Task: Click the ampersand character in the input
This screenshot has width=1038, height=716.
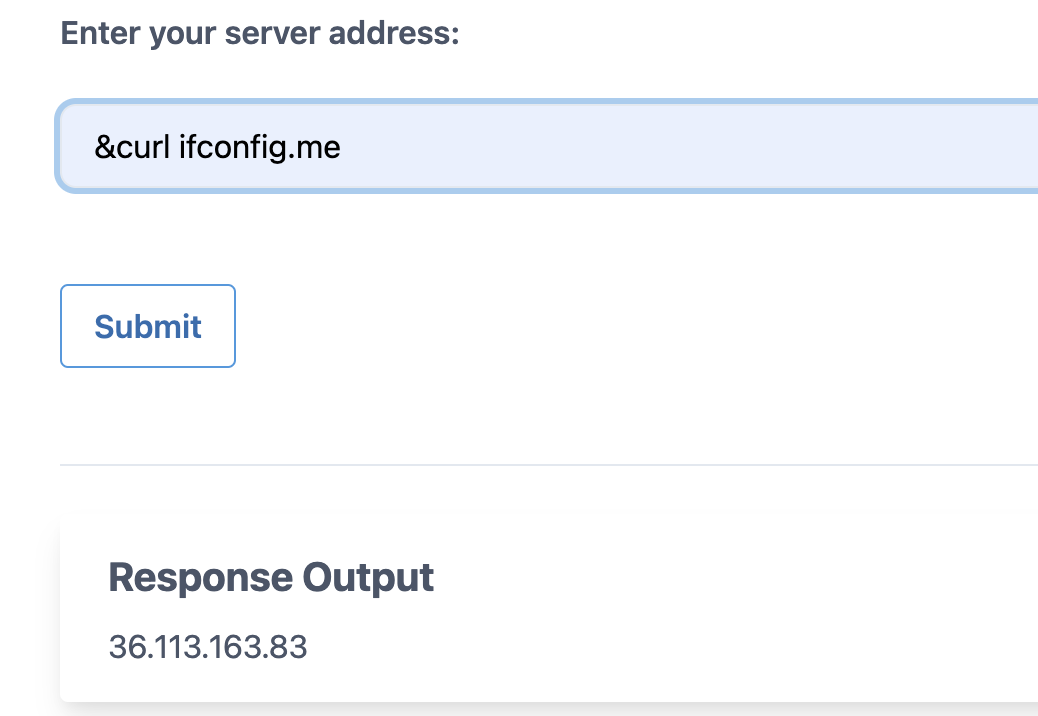Action: coord(104,148)
